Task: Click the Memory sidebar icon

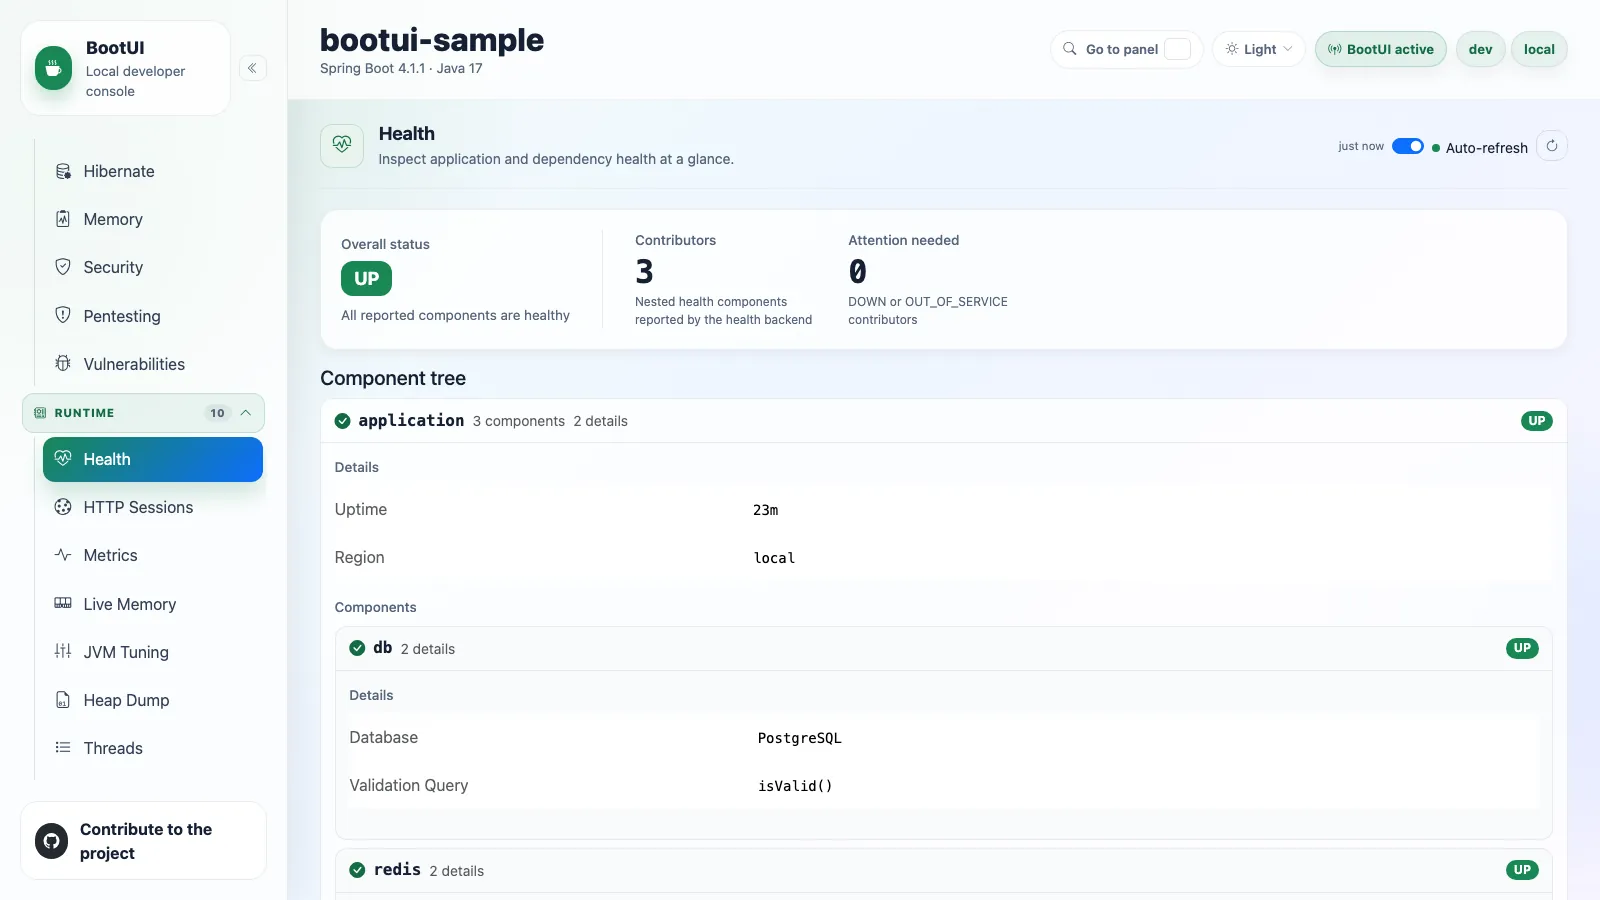Action: (63, 219)
